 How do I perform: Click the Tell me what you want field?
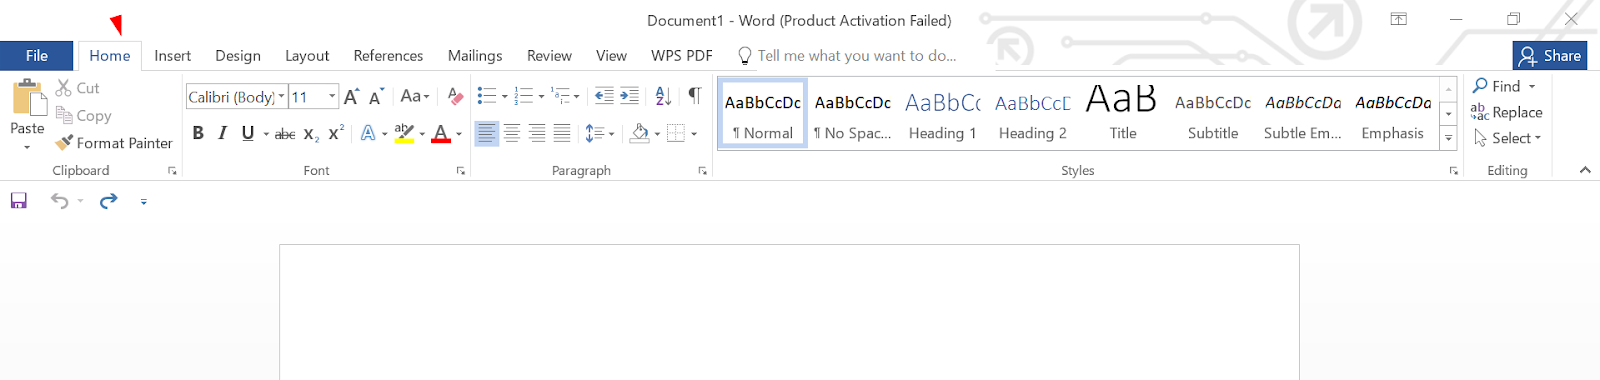click(x=847, y=56)
